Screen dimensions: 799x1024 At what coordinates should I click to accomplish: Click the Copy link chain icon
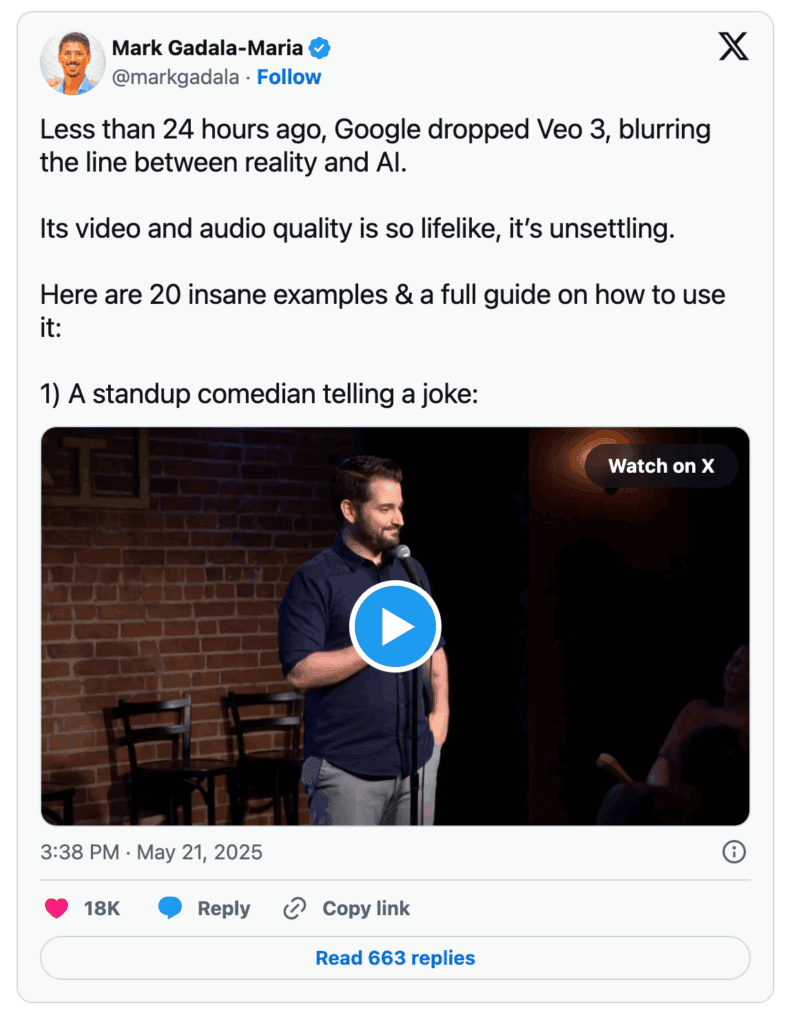point(294,908)
